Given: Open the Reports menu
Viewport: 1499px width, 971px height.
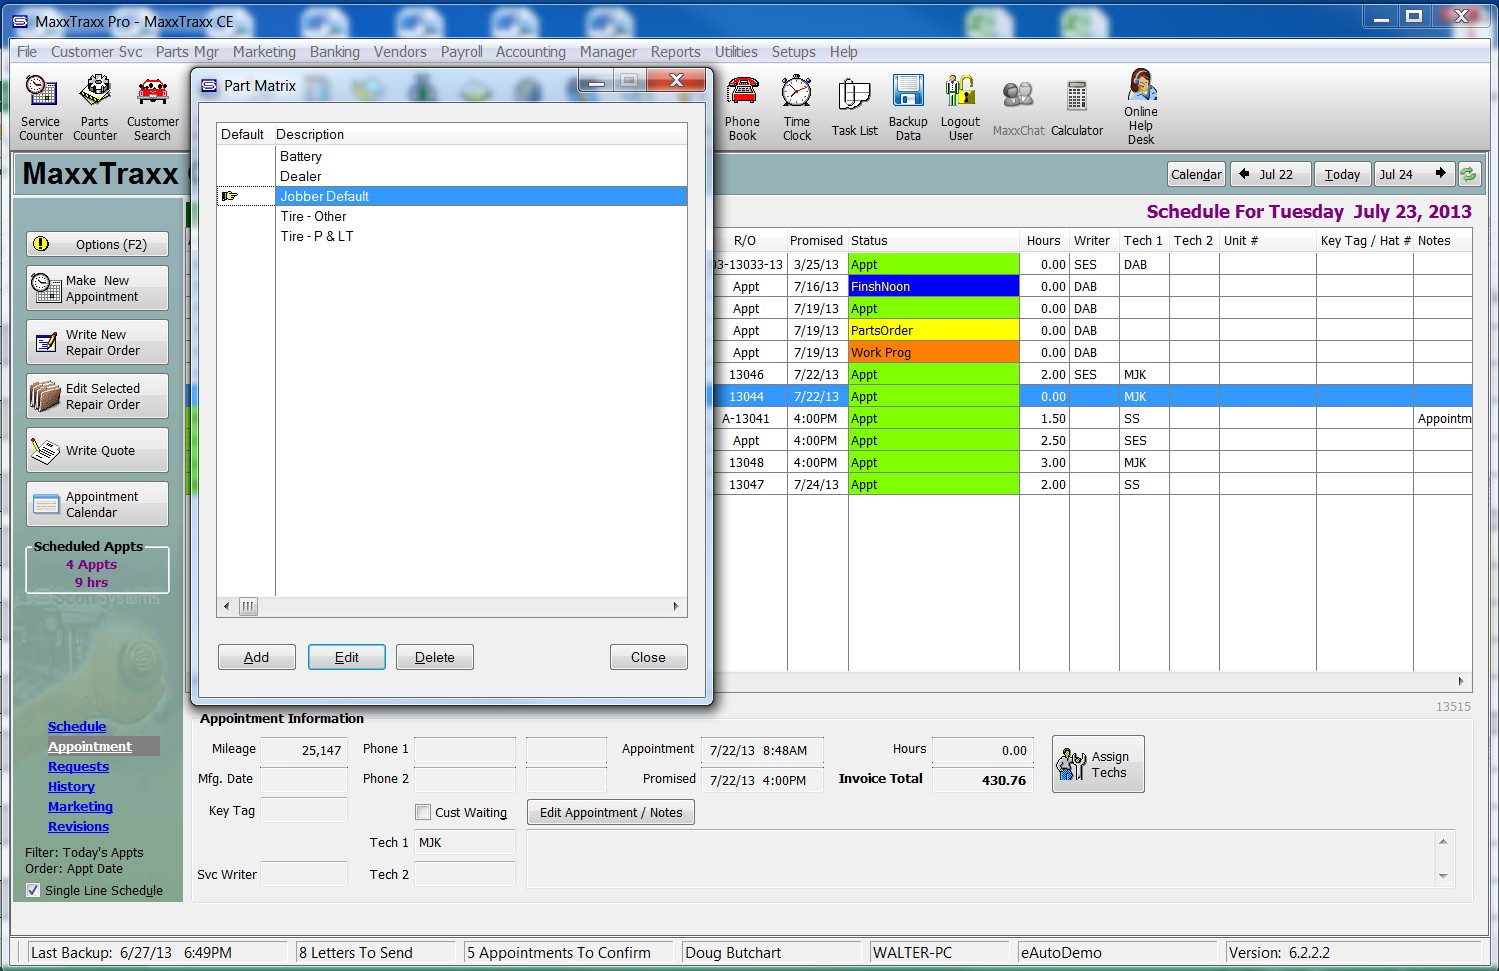Looking at the screenshot, I should (675, 52).
